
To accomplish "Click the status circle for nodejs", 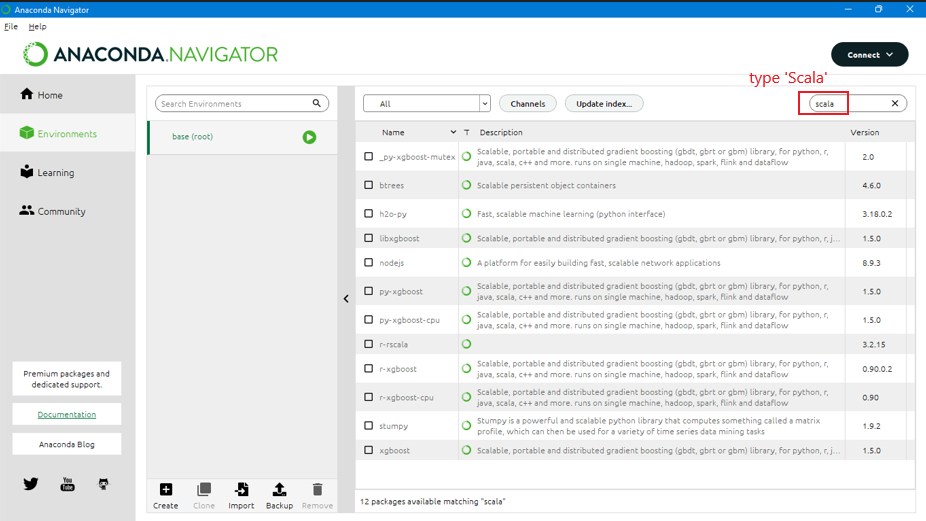I will [467, 262].
